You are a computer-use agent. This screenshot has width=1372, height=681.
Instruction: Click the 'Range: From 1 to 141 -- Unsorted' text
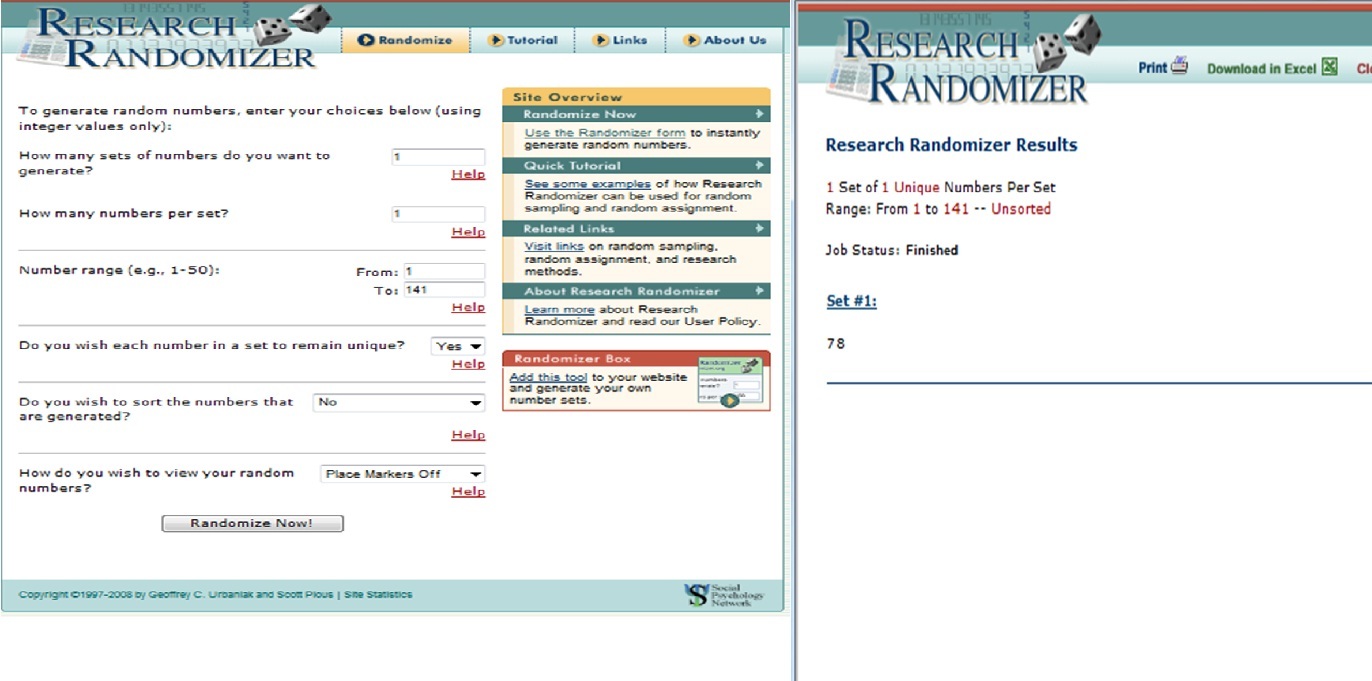pos(938,209)
